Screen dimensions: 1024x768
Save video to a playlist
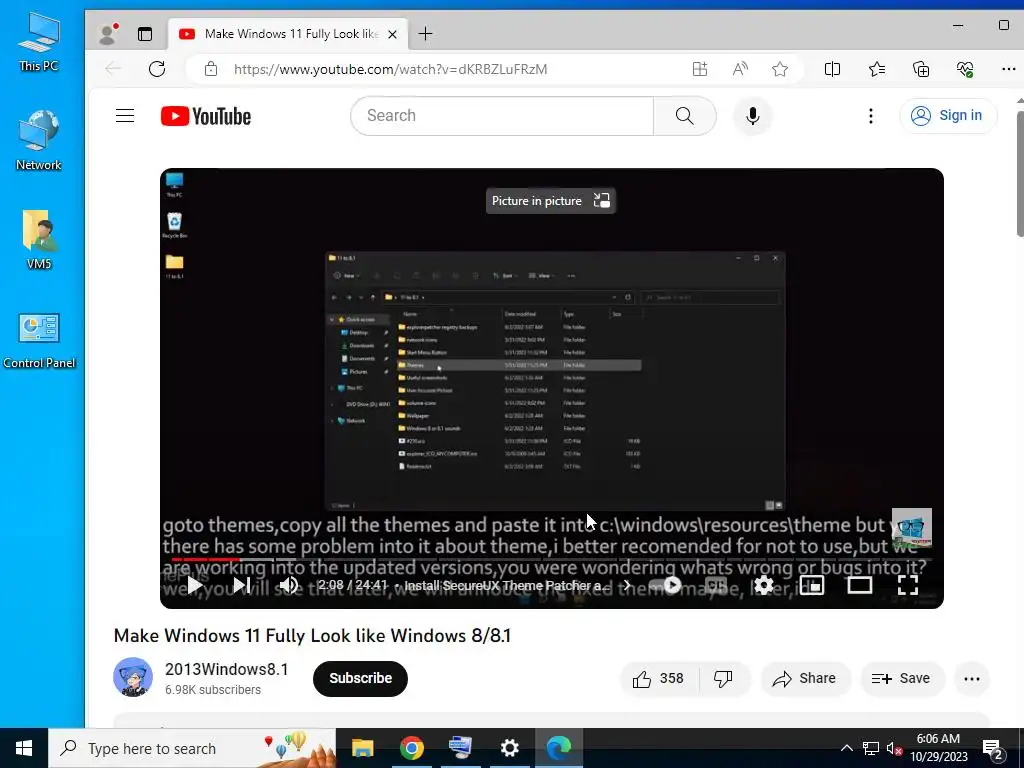coord(901,679)
